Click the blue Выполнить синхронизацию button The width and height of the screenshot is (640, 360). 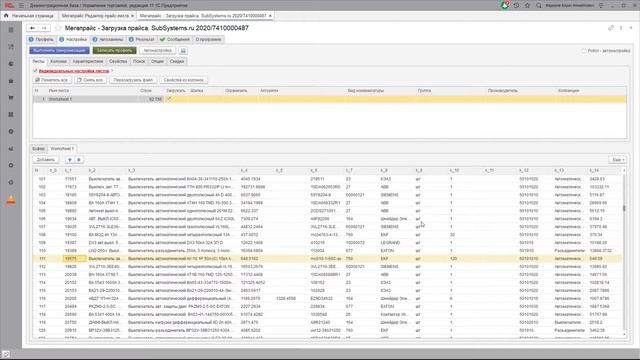pyautogui.click(x=59, y=50)
